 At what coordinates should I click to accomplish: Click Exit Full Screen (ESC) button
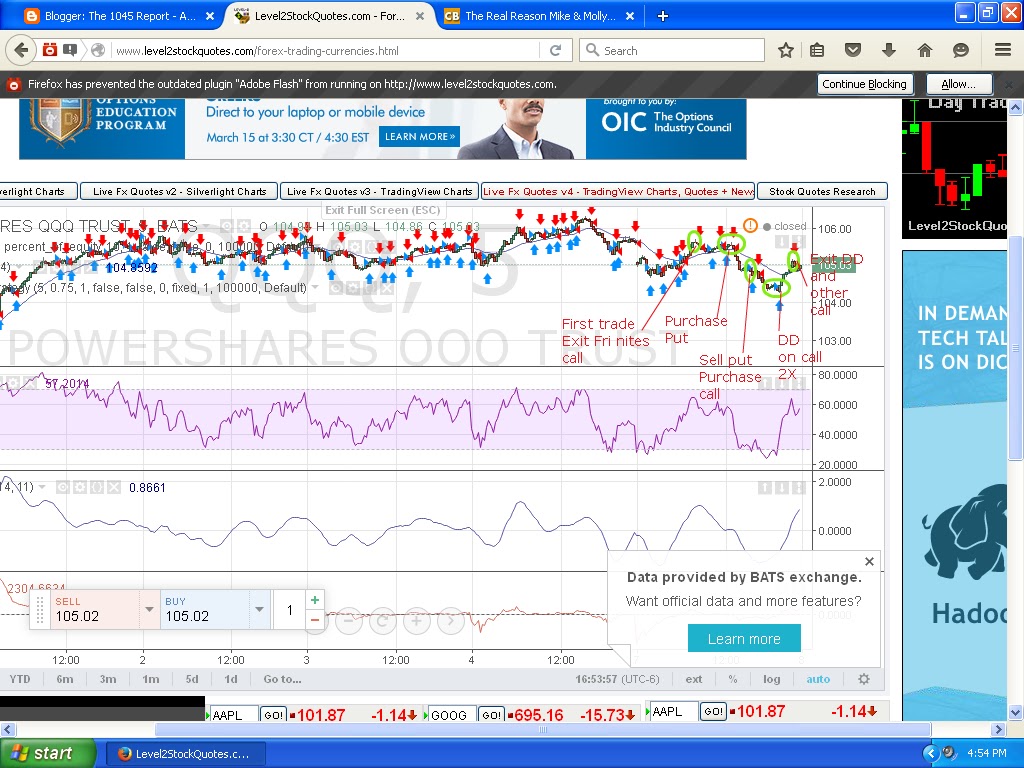click(383, 210)
